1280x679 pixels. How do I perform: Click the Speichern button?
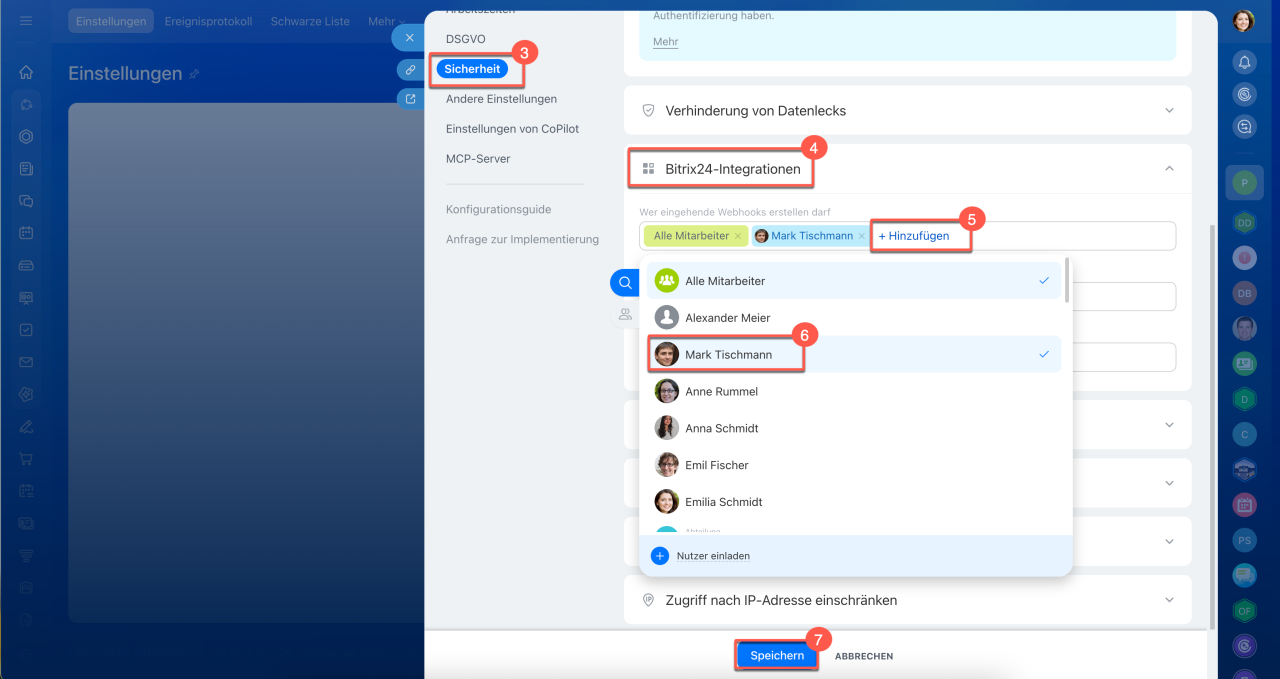coord(777,656)
